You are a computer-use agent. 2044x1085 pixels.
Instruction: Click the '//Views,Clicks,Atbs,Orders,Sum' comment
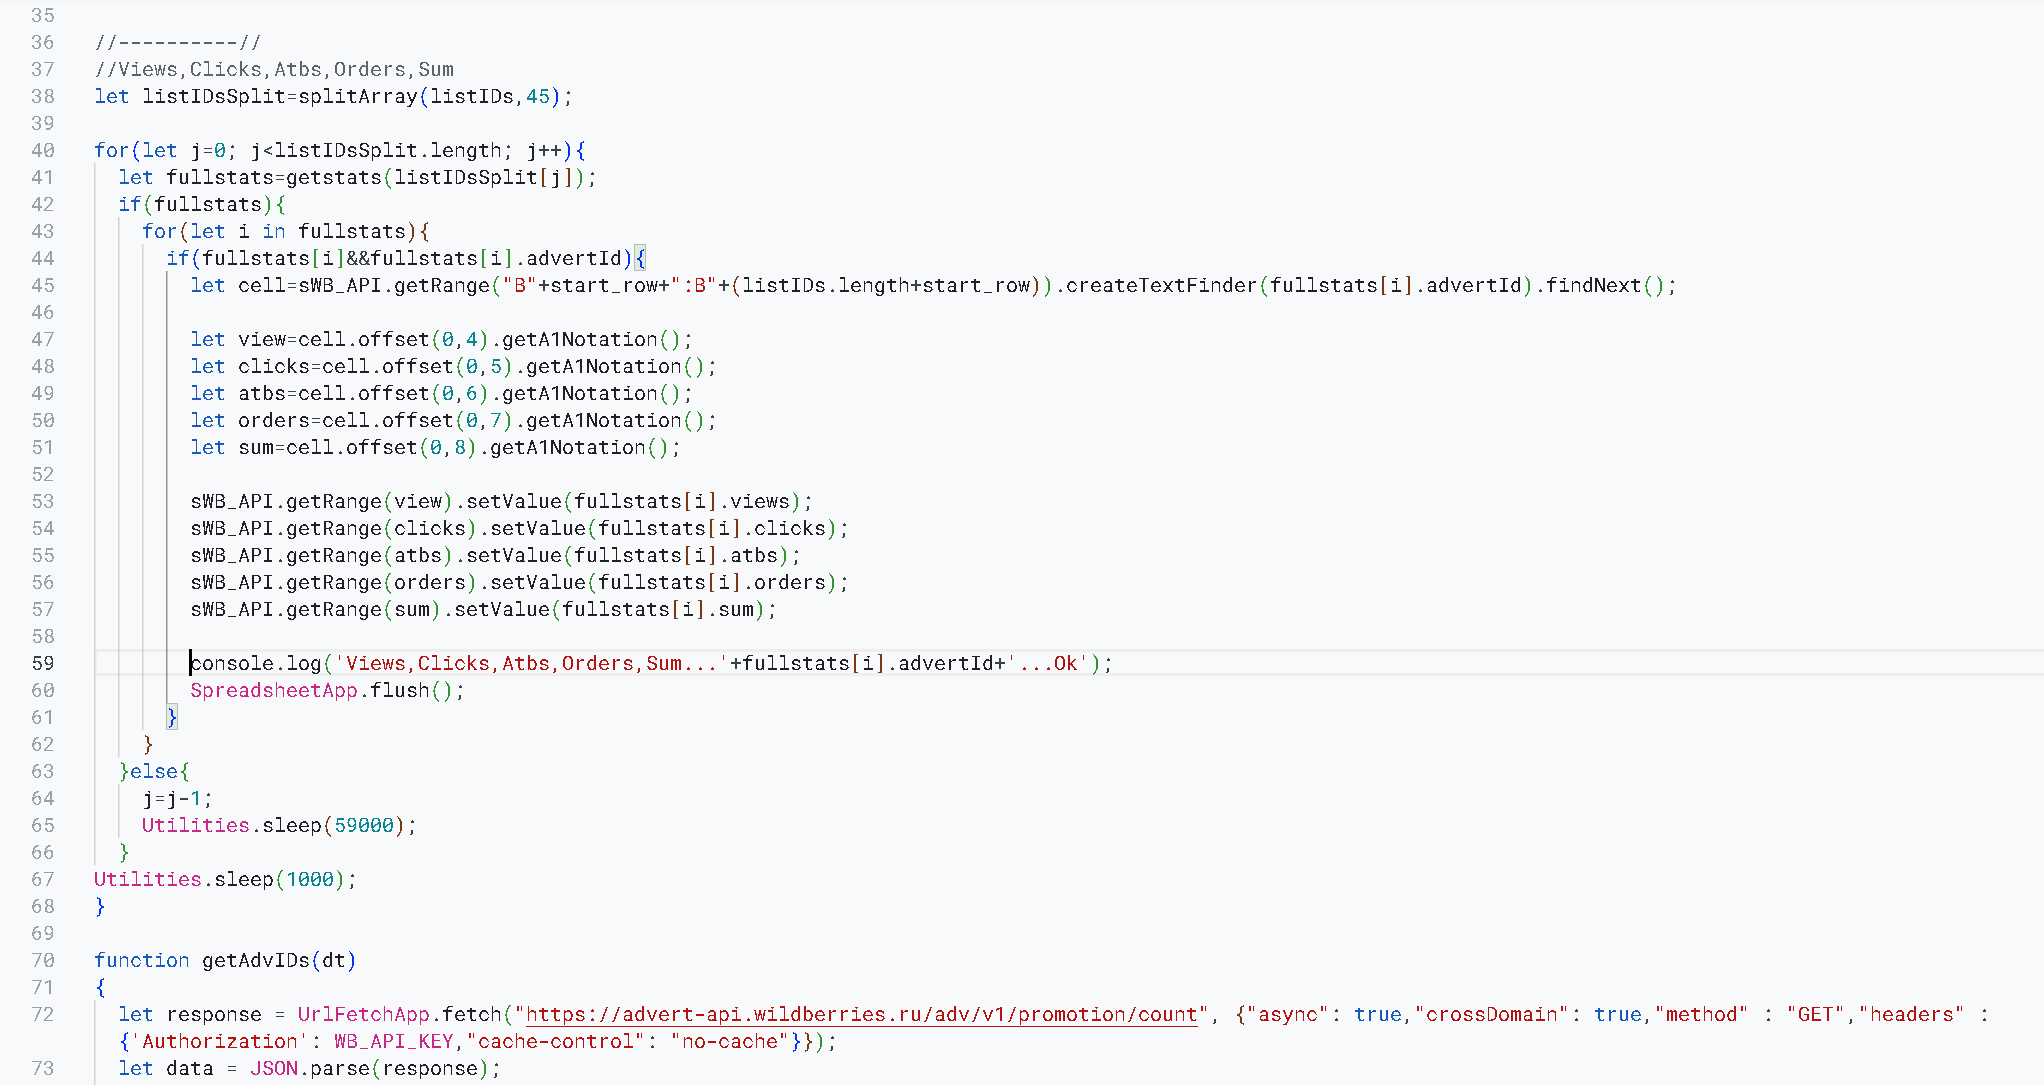coord(274,69)
